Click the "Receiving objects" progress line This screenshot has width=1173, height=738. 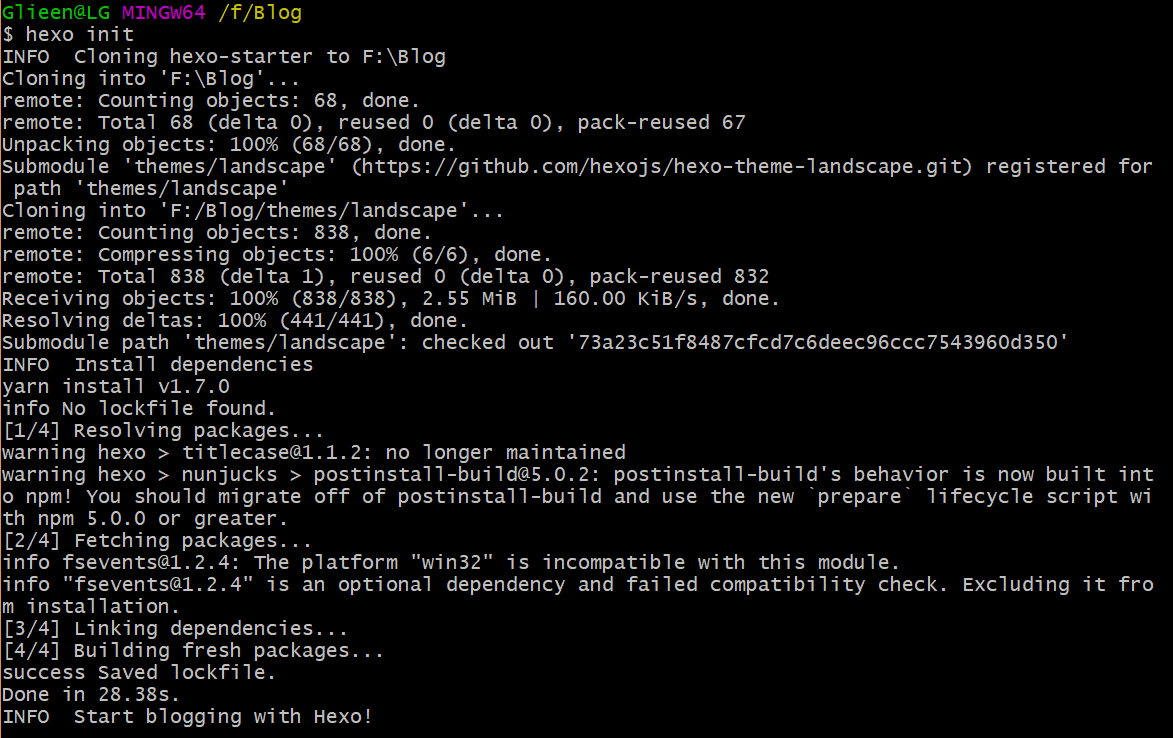click(x=390, y=299)
